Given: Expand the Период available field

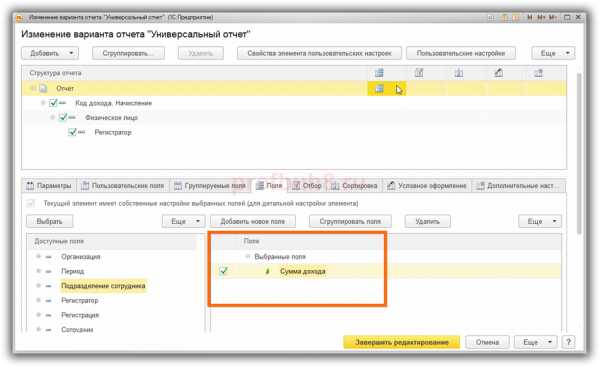Looking at the screenshot, I should 38,271.
